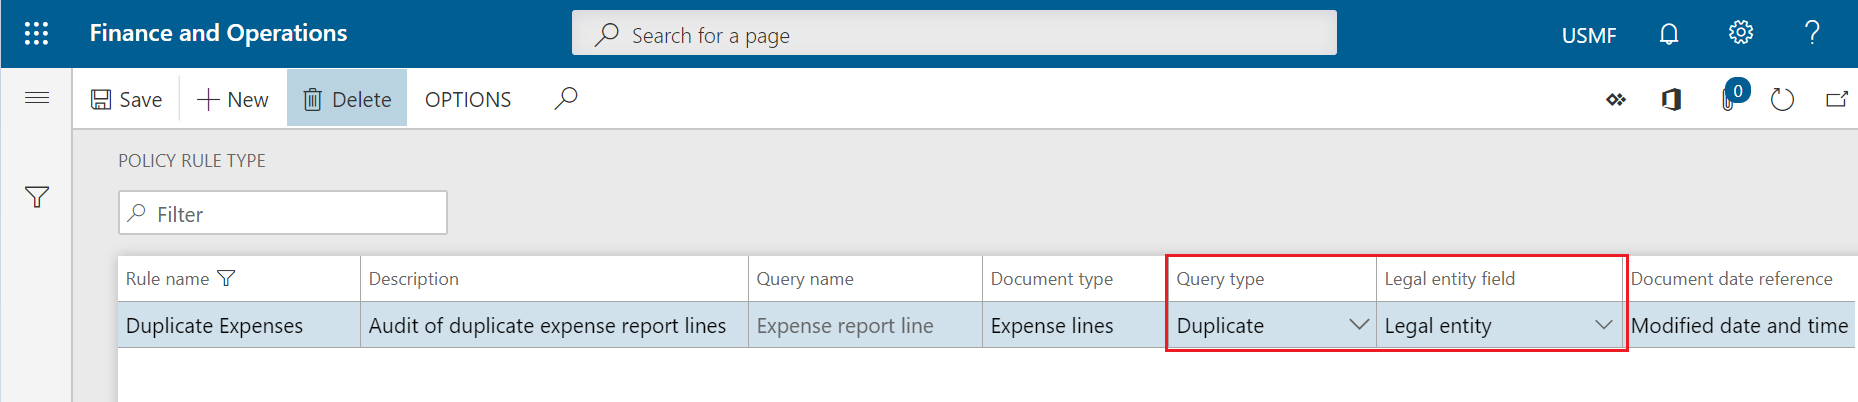Image resolution: width=1858 pixels, height=402 pixels.
Task: Expand the hamburger navigation pane
Action: pyautogui.click(x=37, y=97)
